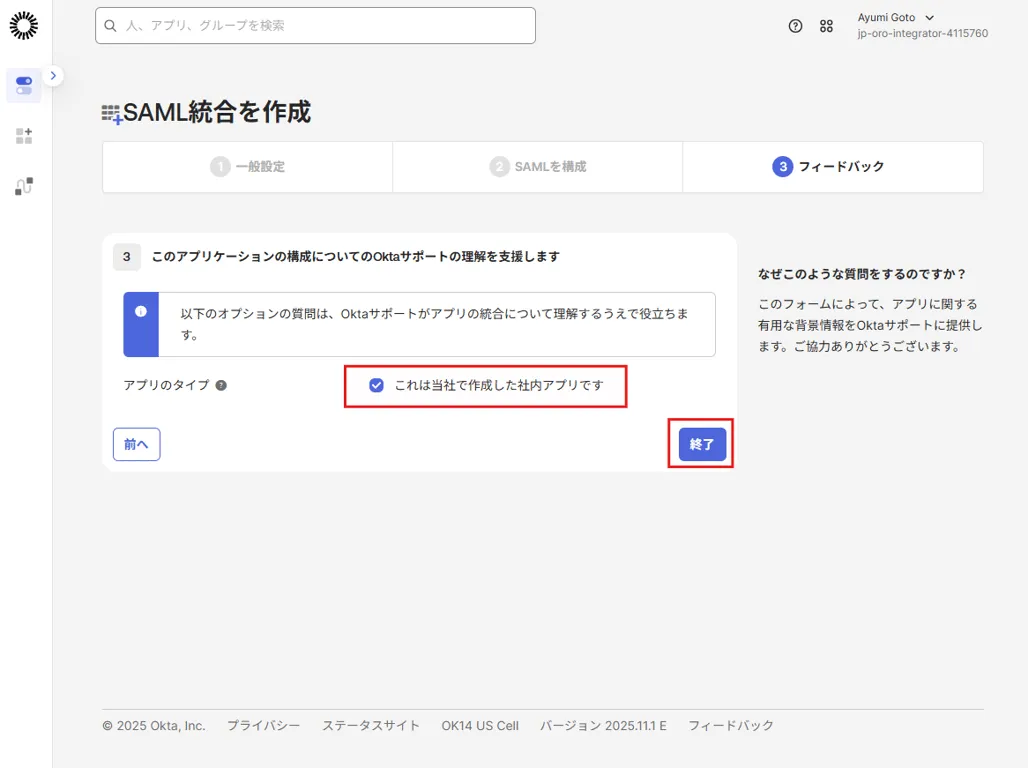Click the org name jp-oro-integrator-4115760
The height and width of the screenshot is (768, 1028).
[922, 33]
